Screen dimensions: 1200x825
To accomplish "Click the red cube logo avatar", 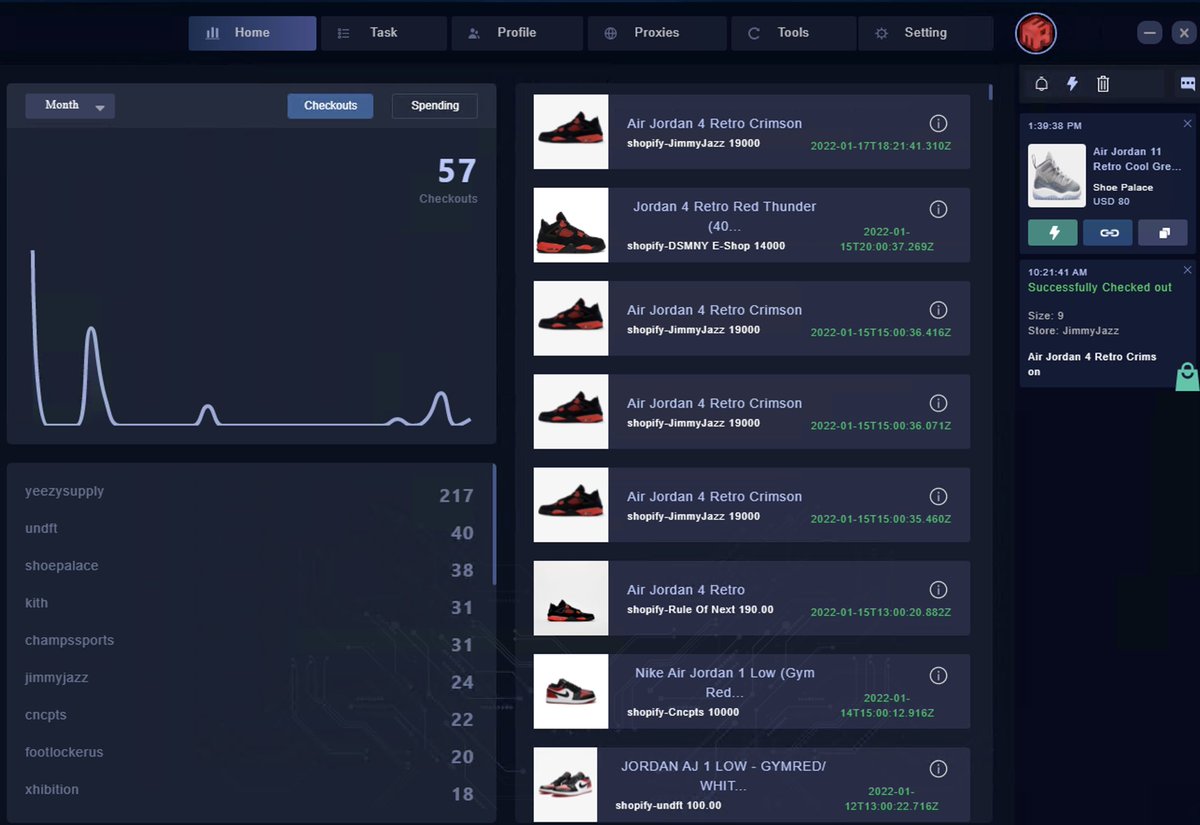I will pos(1036,34).
